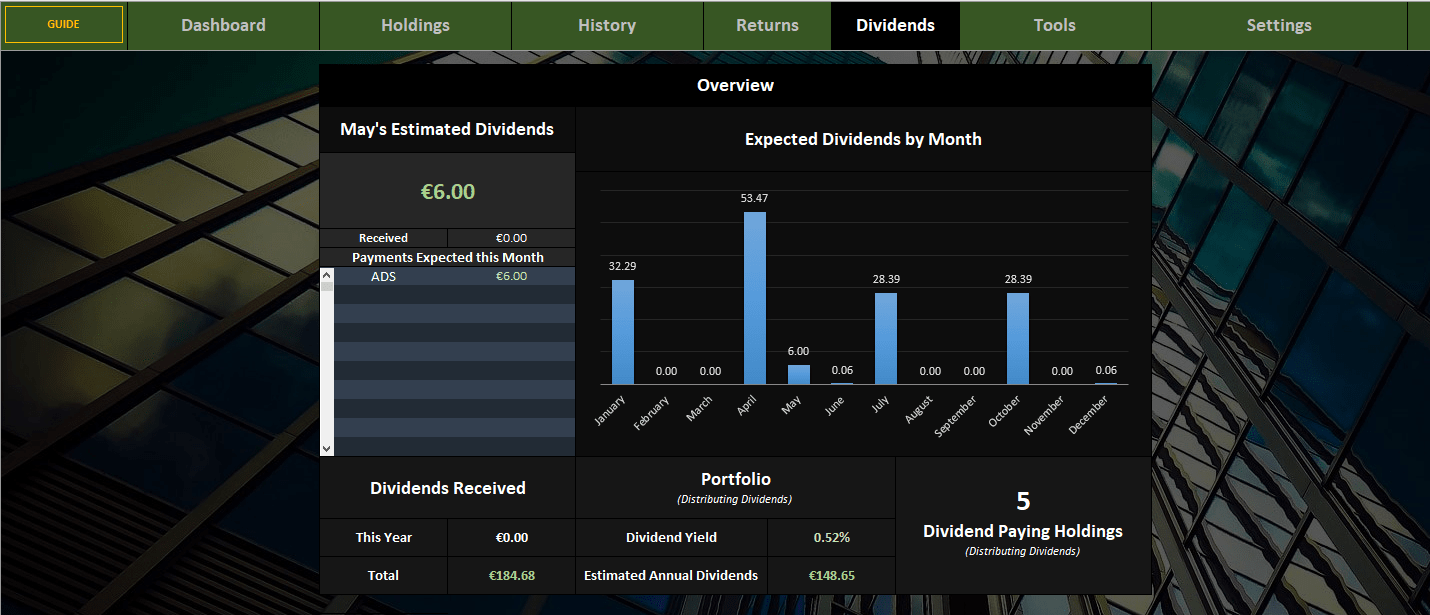This screenshot has width=1430, height=615.
Task: Open the GUIDE button
Action: [64, 24]
